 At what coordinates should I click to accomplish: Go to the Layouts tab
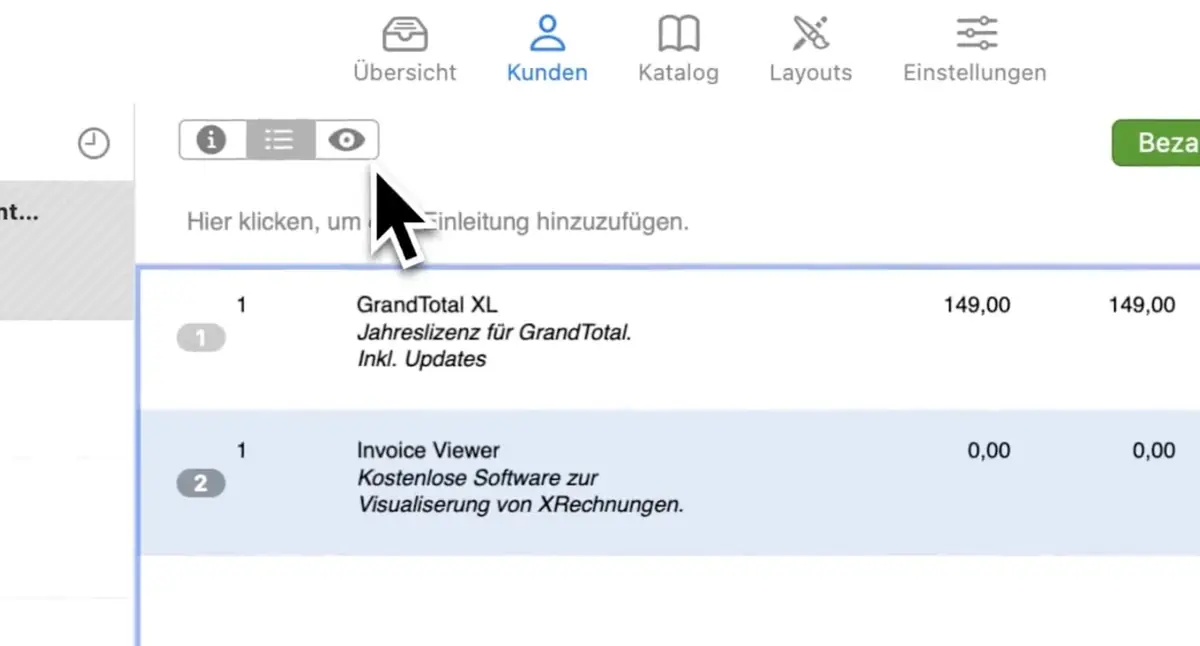(x=810, y=50)
